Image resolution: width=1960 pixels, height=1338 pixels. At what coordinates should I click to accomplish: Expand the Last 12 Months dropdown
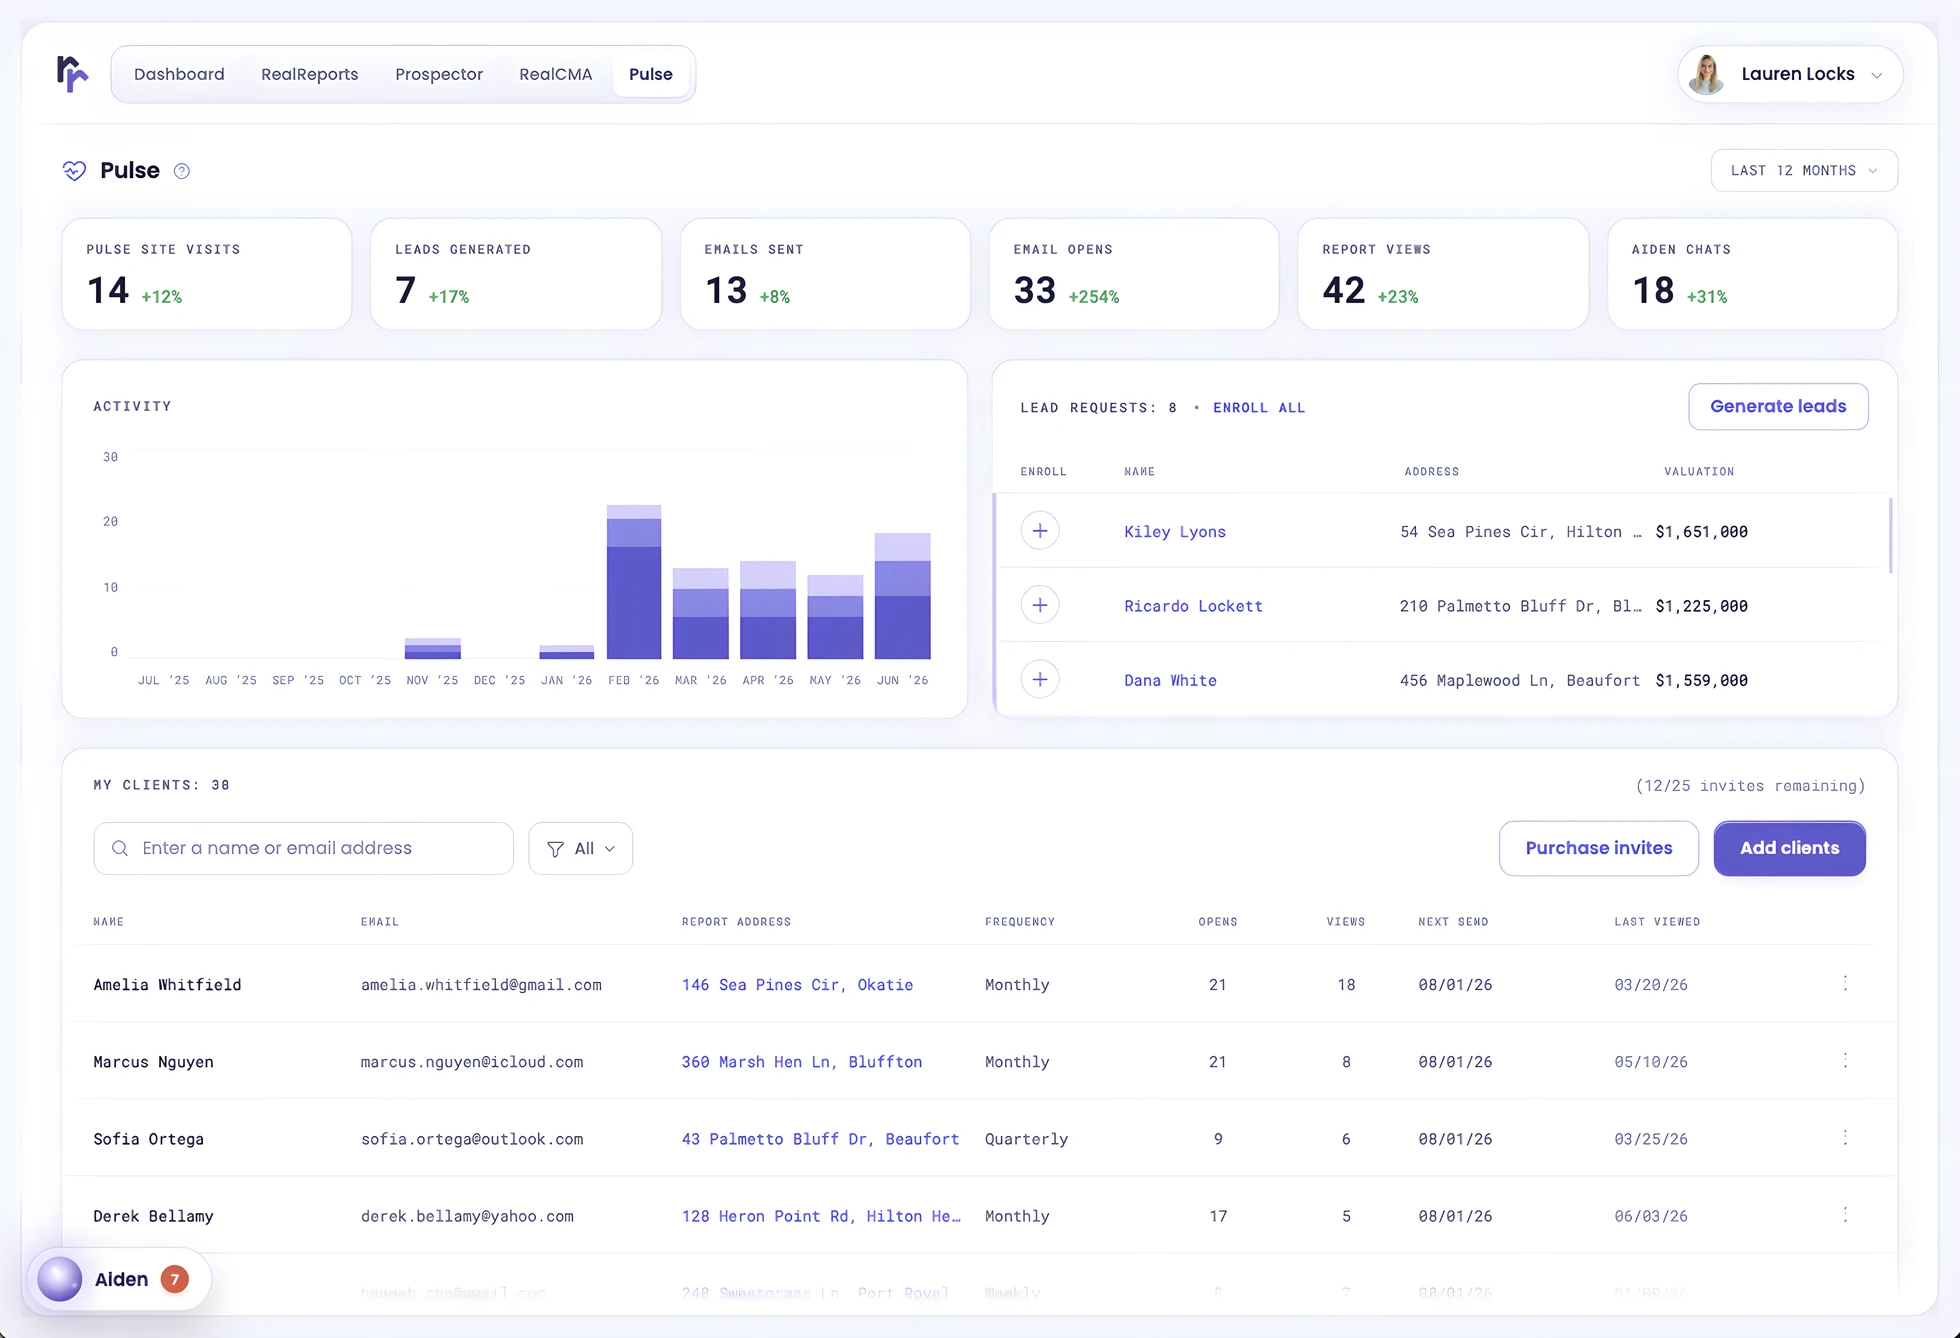point(1804,171)
